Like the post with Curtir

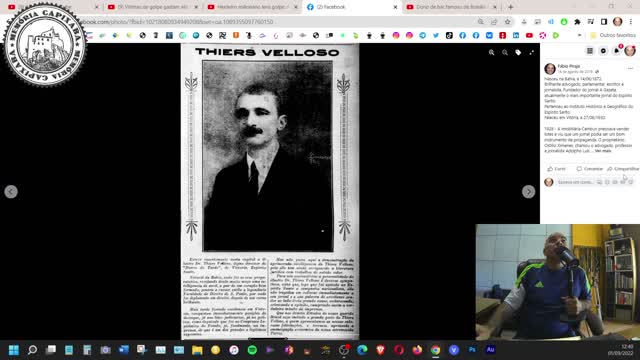(x=557, y=169)
